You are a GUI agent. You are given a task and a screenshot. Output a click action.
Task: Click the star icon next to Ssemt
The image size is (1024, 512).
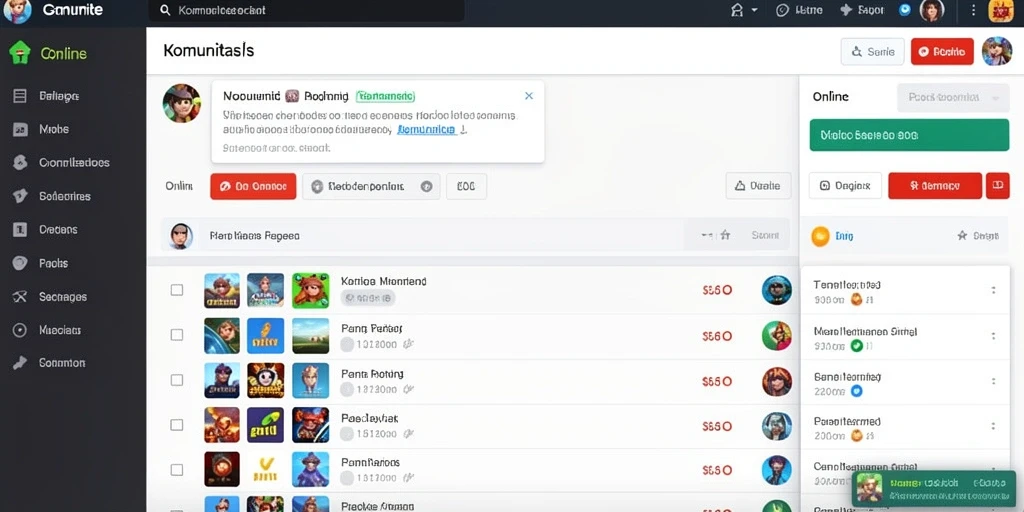point(725,235)
